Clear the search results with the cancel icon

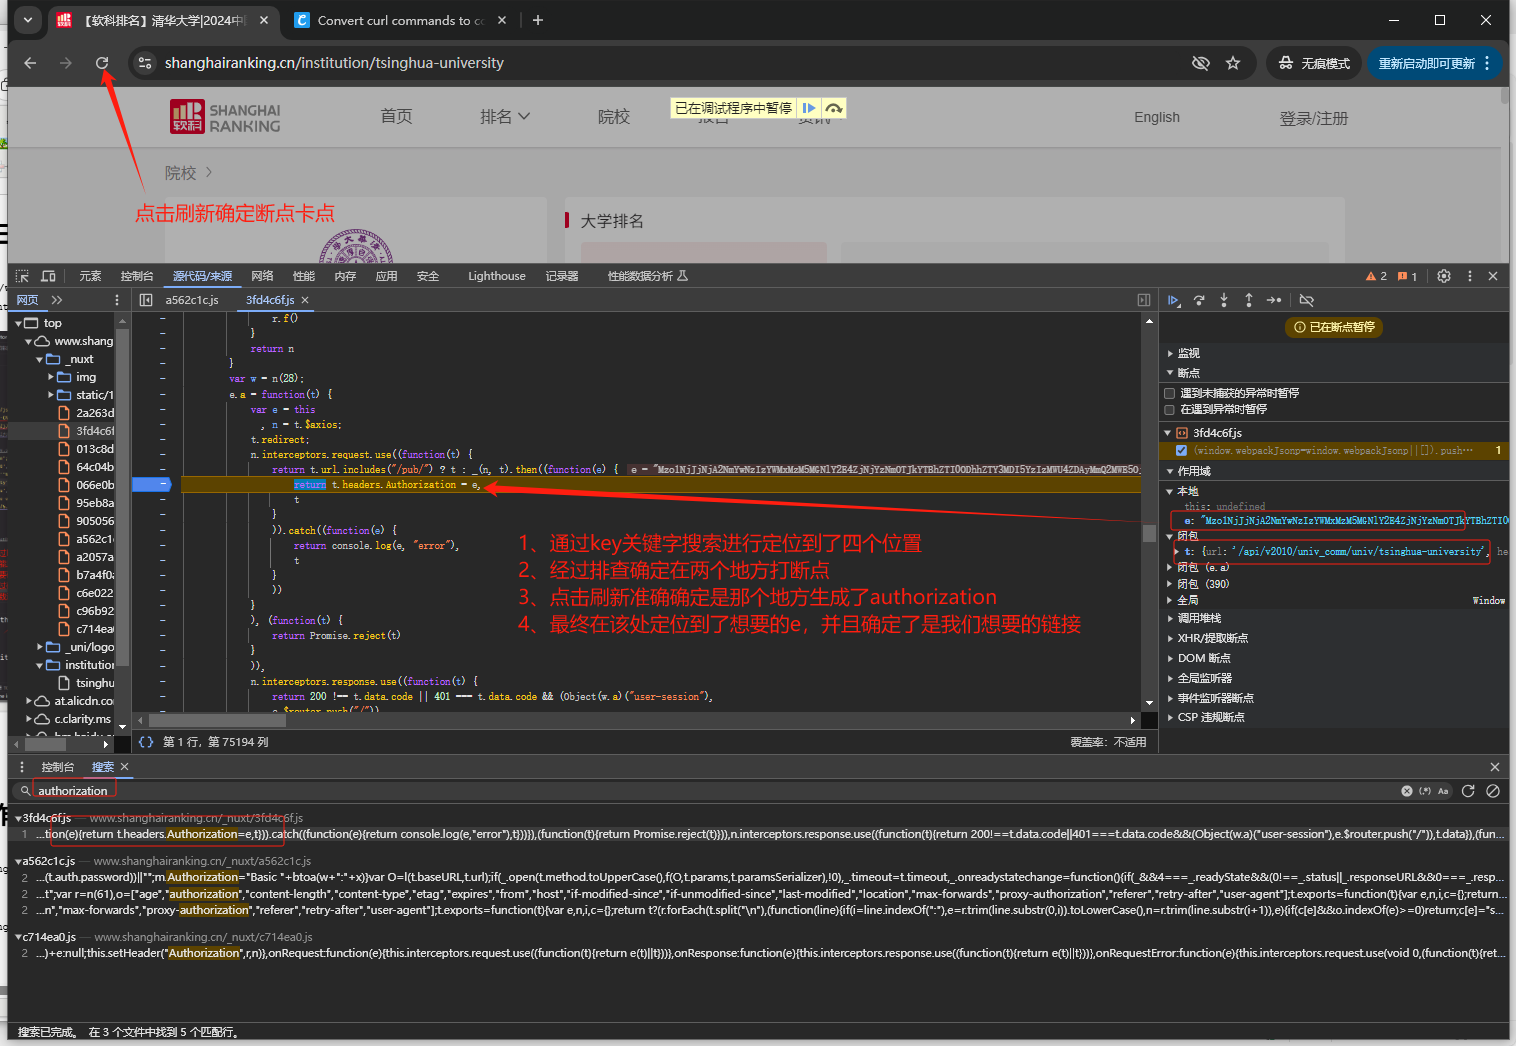click(1493, 791)
